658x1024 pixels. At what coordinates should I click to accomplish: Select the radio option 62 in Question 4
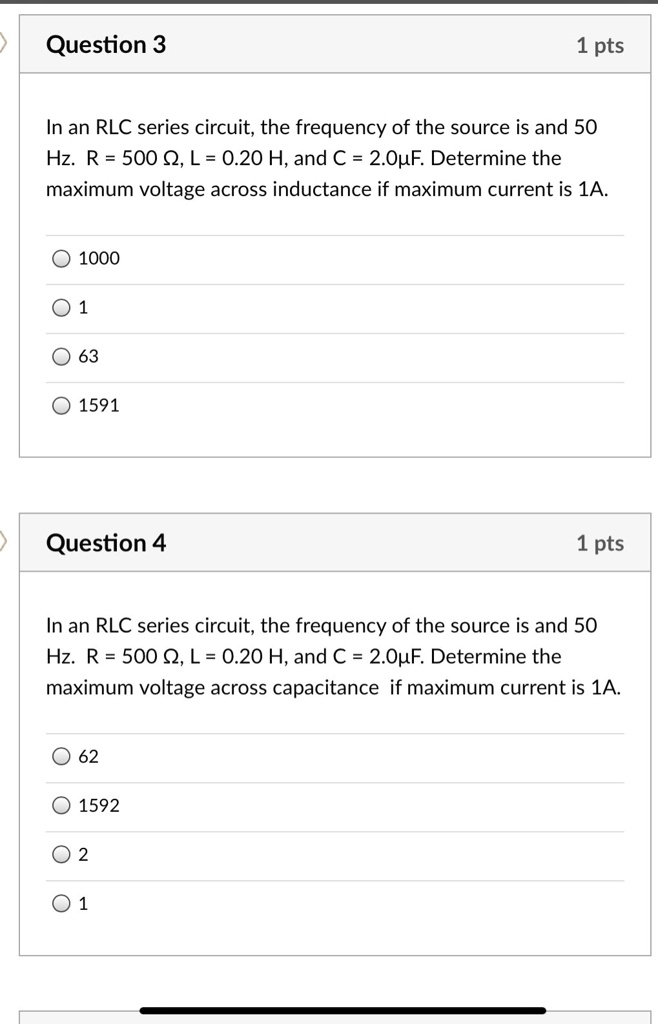[x=61, y=756]
